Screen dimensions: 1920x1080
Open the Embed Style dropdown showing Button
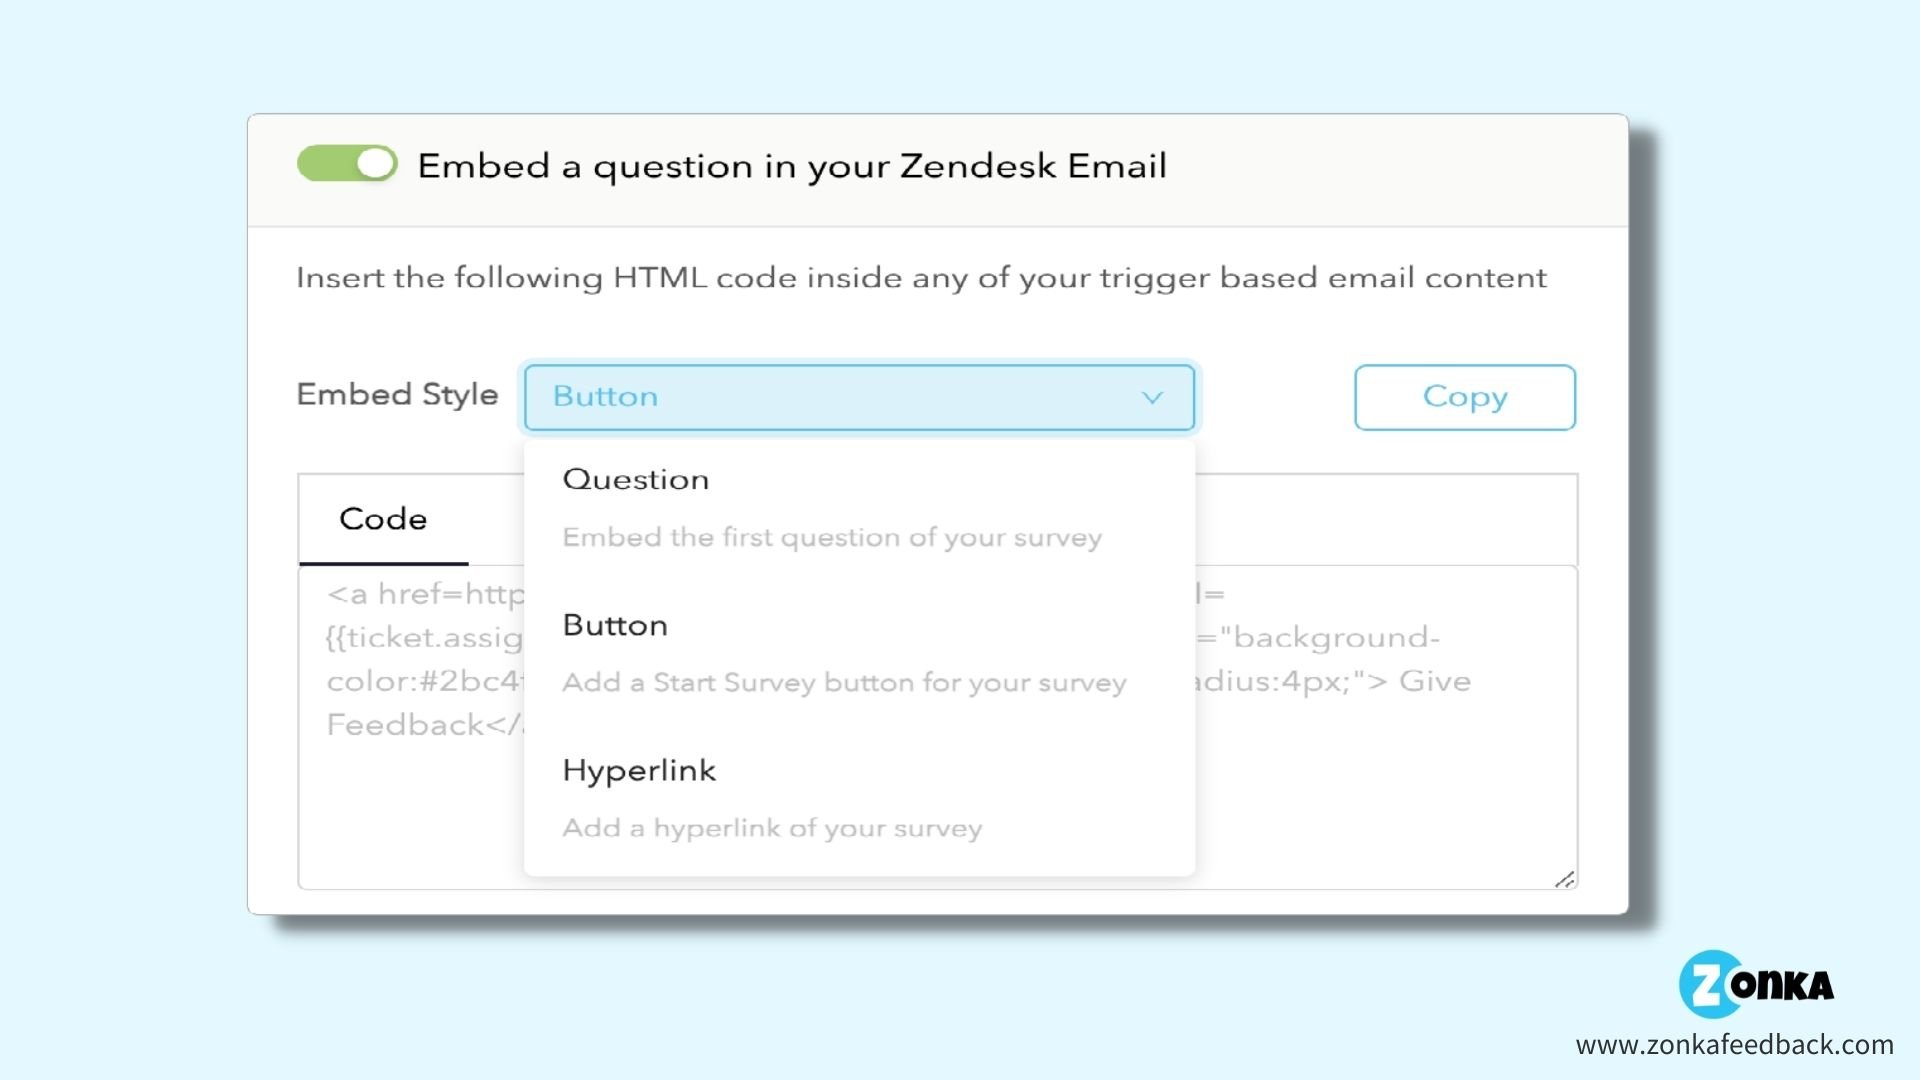(x=859, y=397)
